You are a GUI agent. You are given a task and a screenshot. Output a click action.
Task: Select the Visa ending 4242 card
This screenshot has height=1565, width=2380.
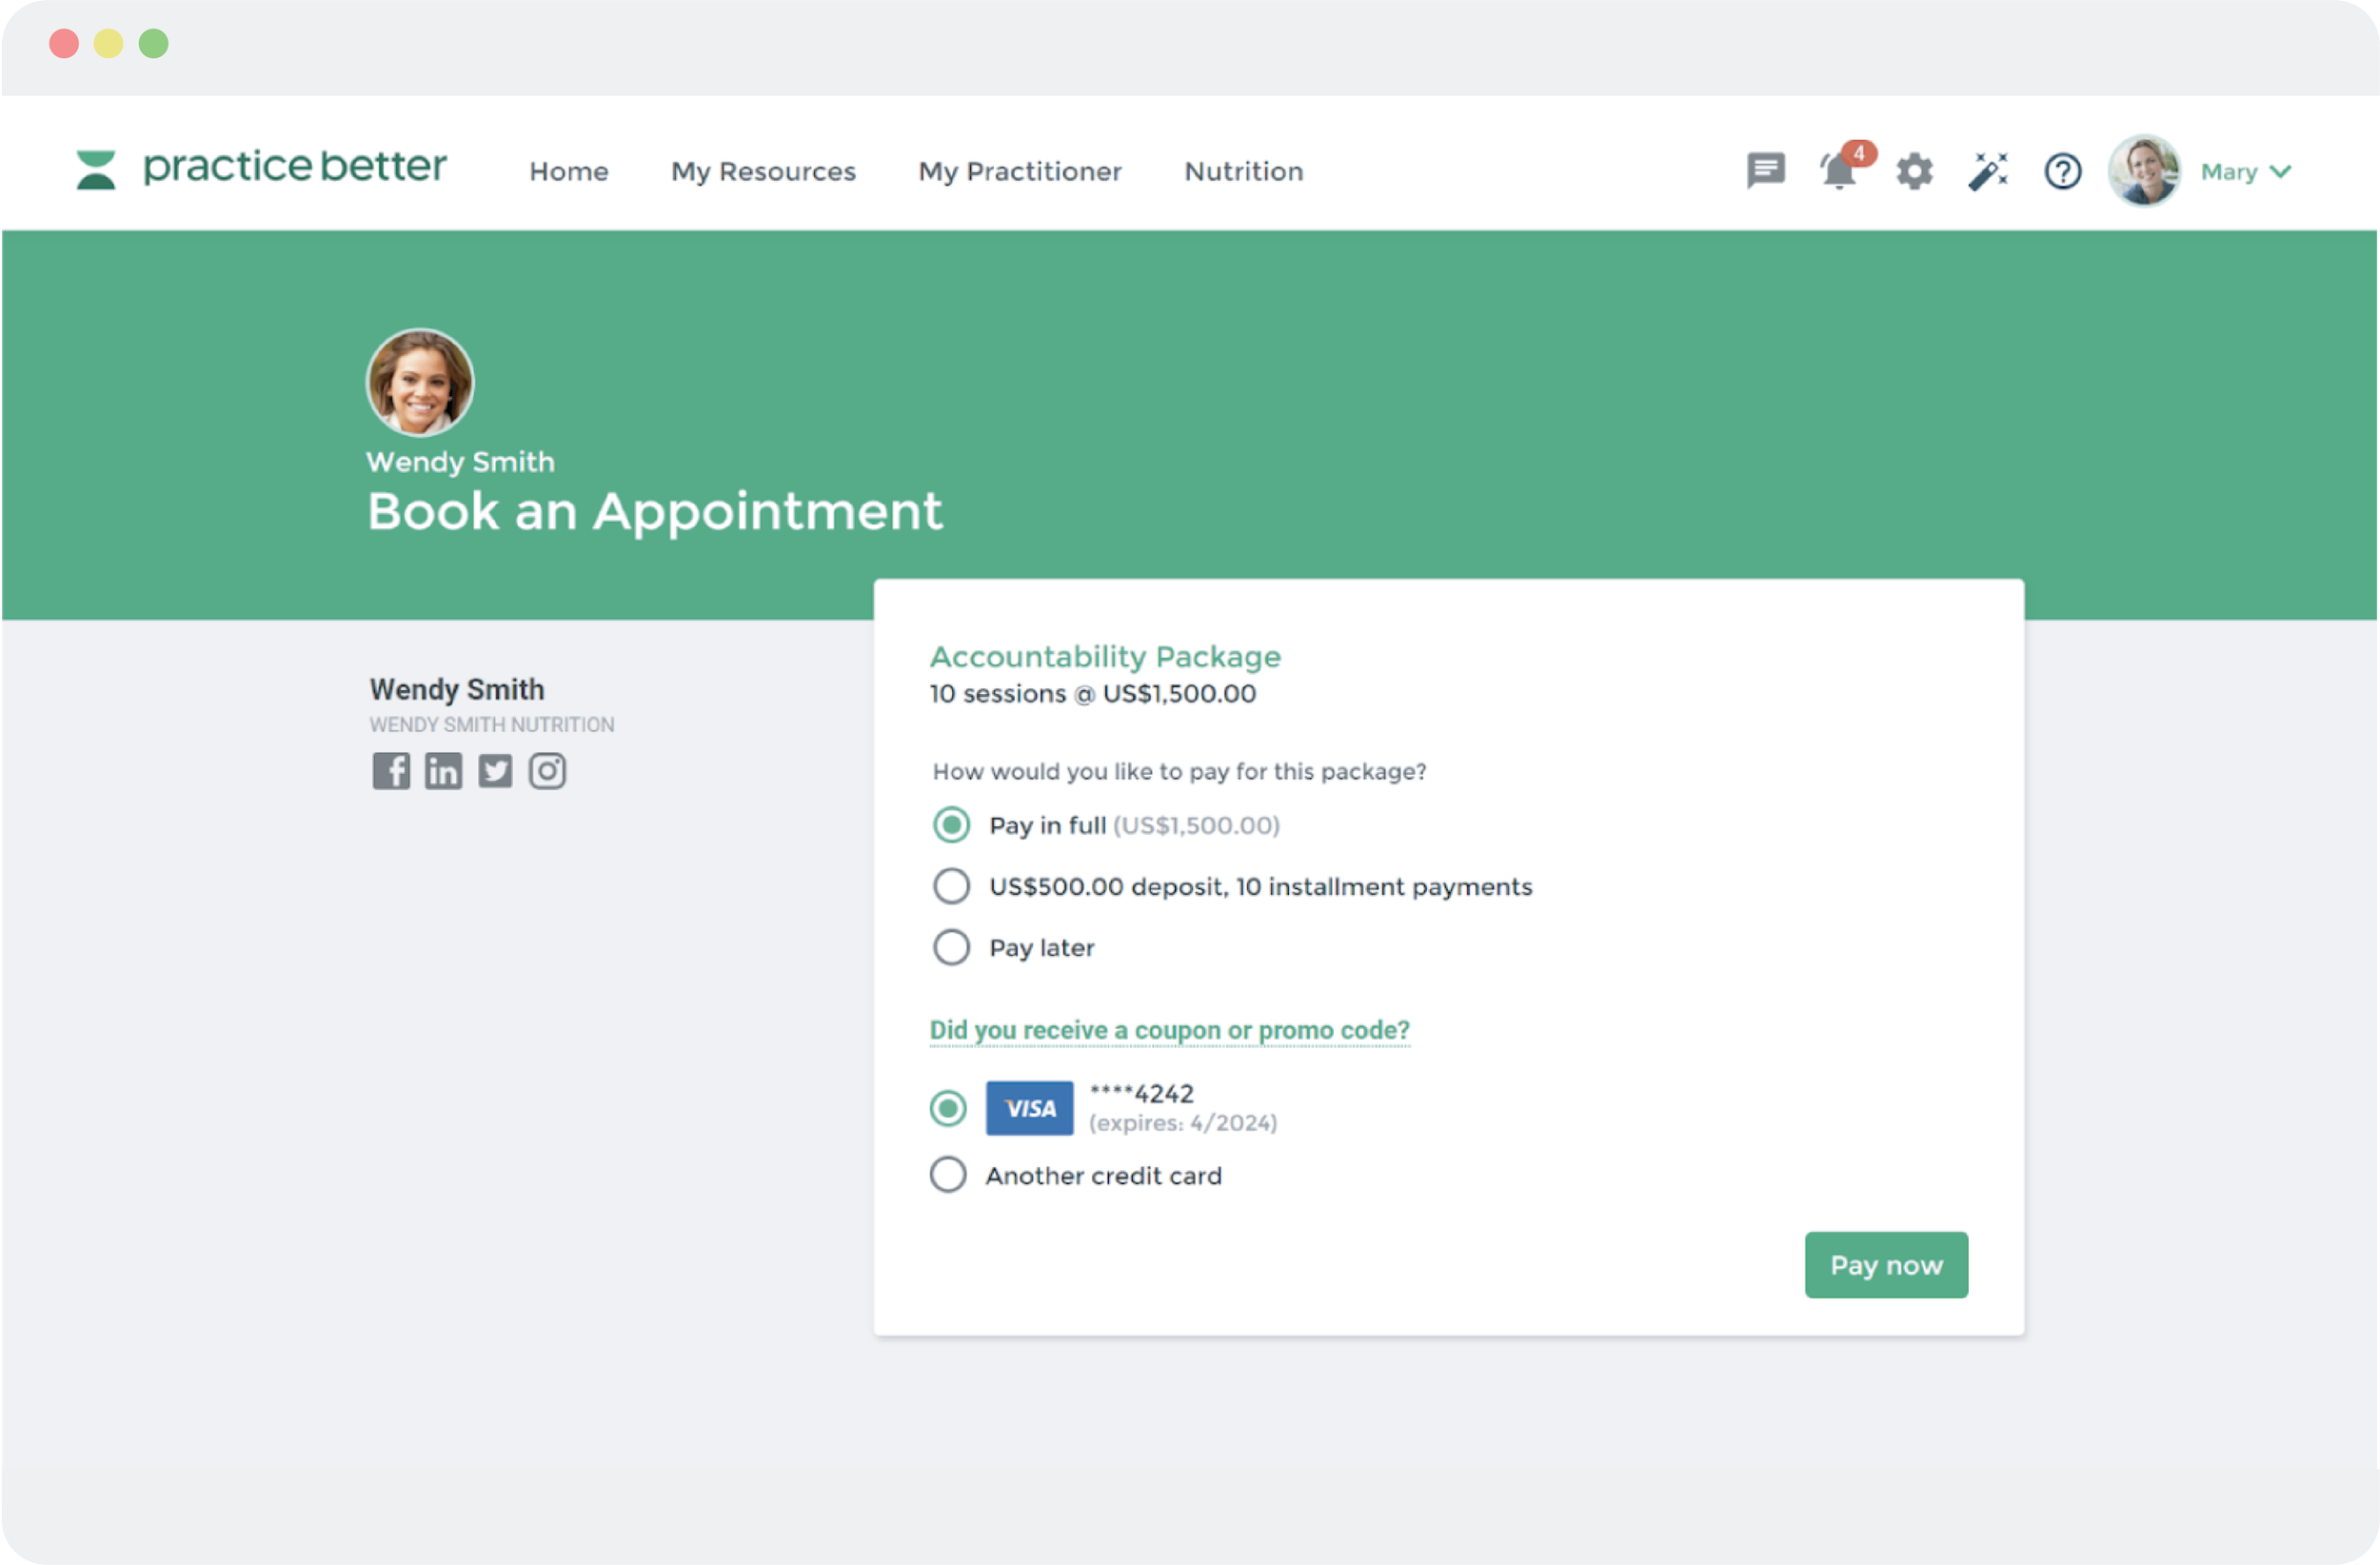click(948, 1108)
